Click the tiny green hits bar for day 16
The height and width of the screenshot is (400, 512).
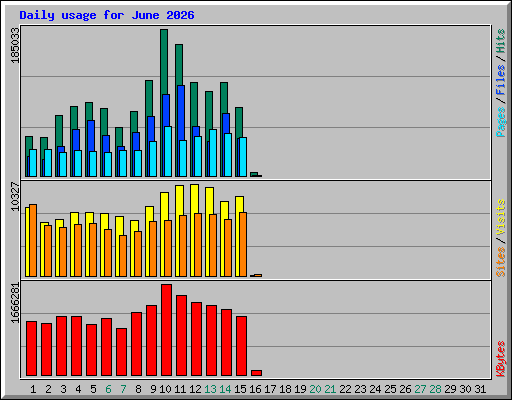[x=254, y=174]
